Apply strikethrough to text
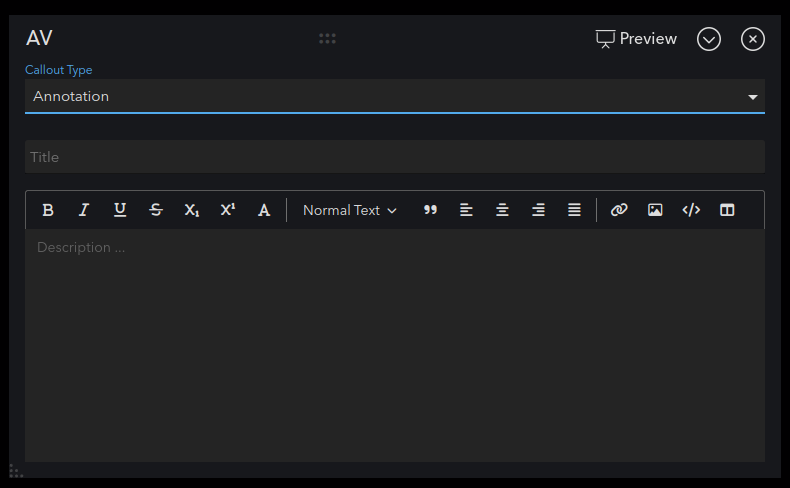 [x=156, y=210]
